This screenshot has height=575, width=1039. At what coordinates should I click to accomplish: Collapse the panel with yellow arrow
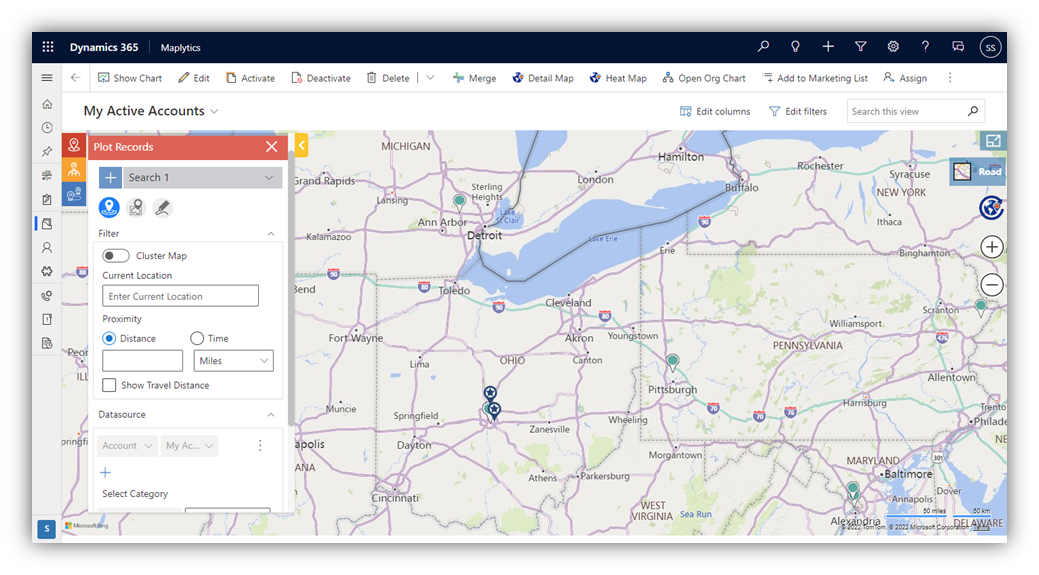coord(301,145)
